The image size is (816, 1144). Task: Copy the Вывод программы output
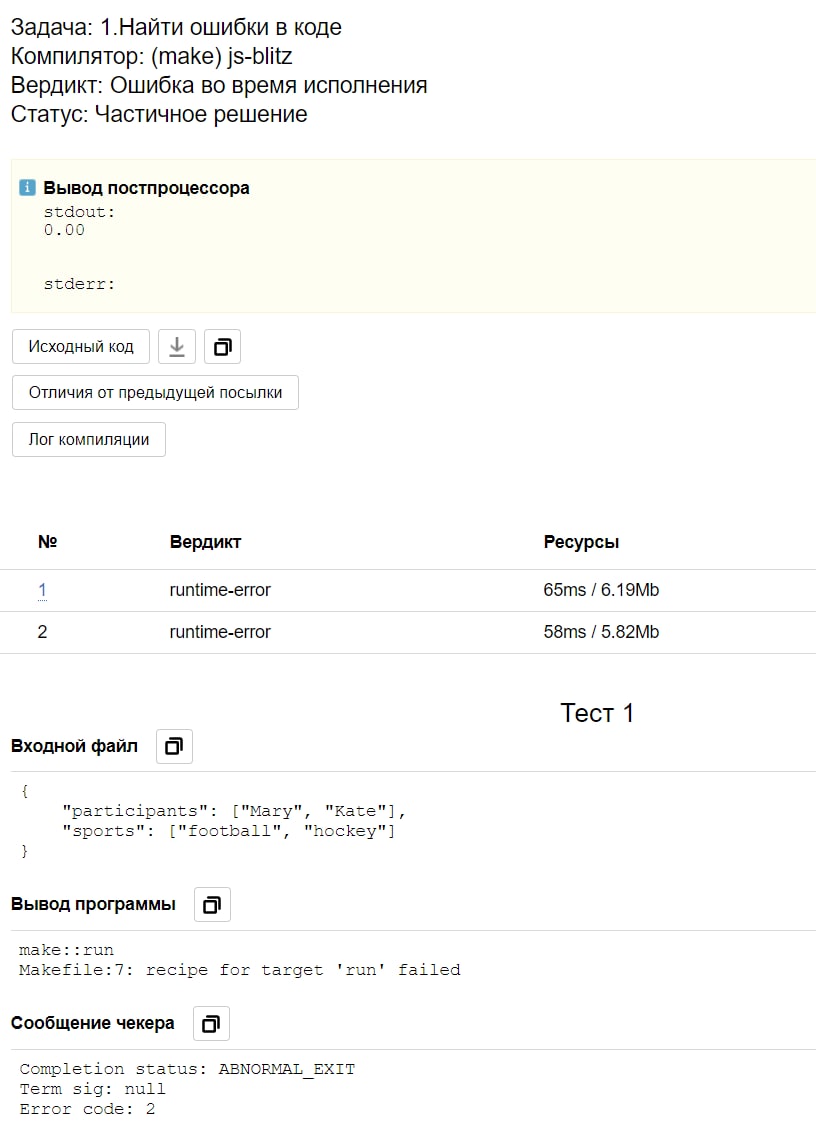(212, 905)
